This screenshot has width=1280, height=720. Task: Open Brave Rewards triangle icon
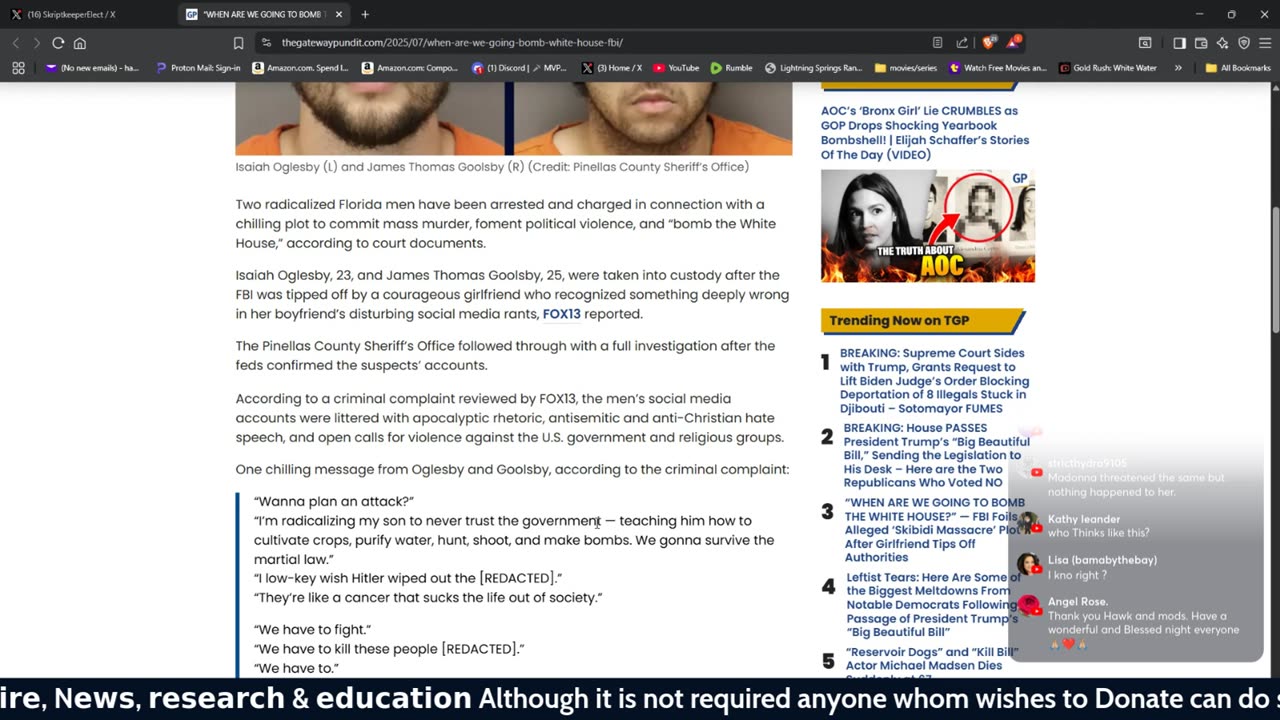(x=1014, y=43)
